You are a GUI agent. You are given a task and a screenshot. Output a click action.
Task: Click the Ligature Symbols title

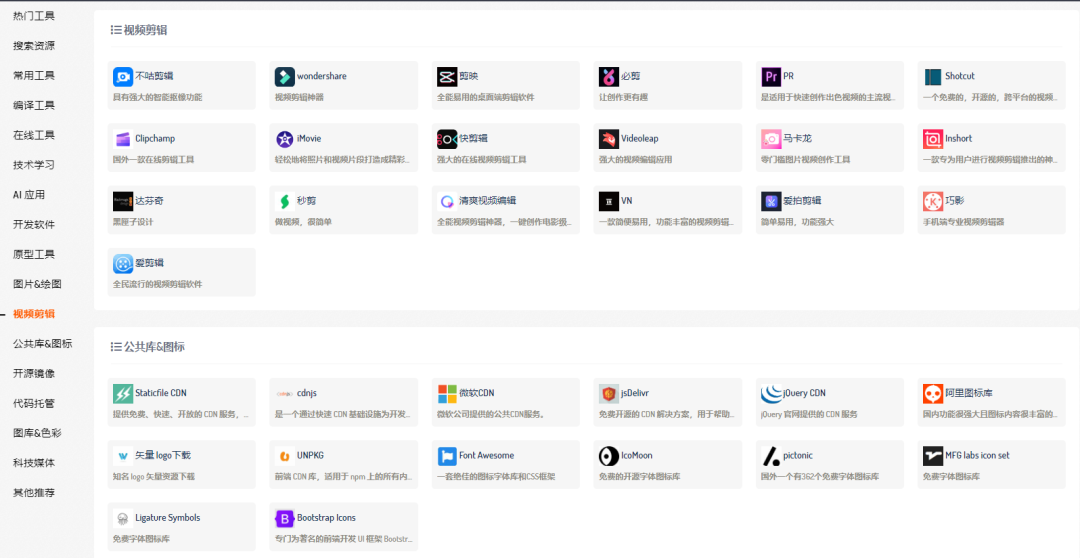(167, 517)
